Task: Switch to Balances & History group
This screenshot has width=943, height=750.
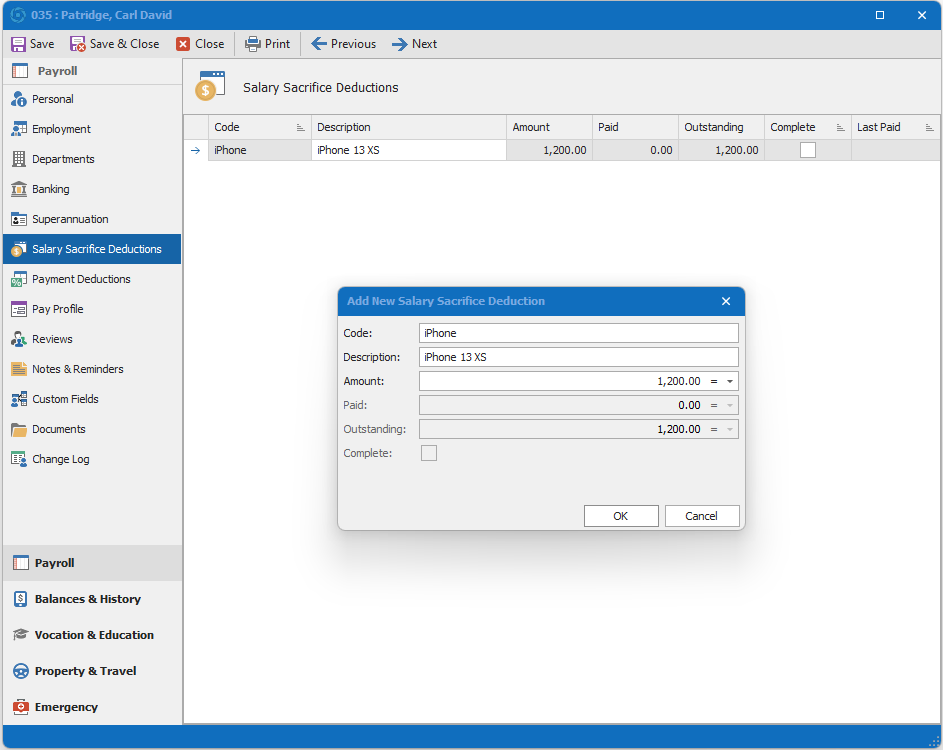Action: pos(87,599)
